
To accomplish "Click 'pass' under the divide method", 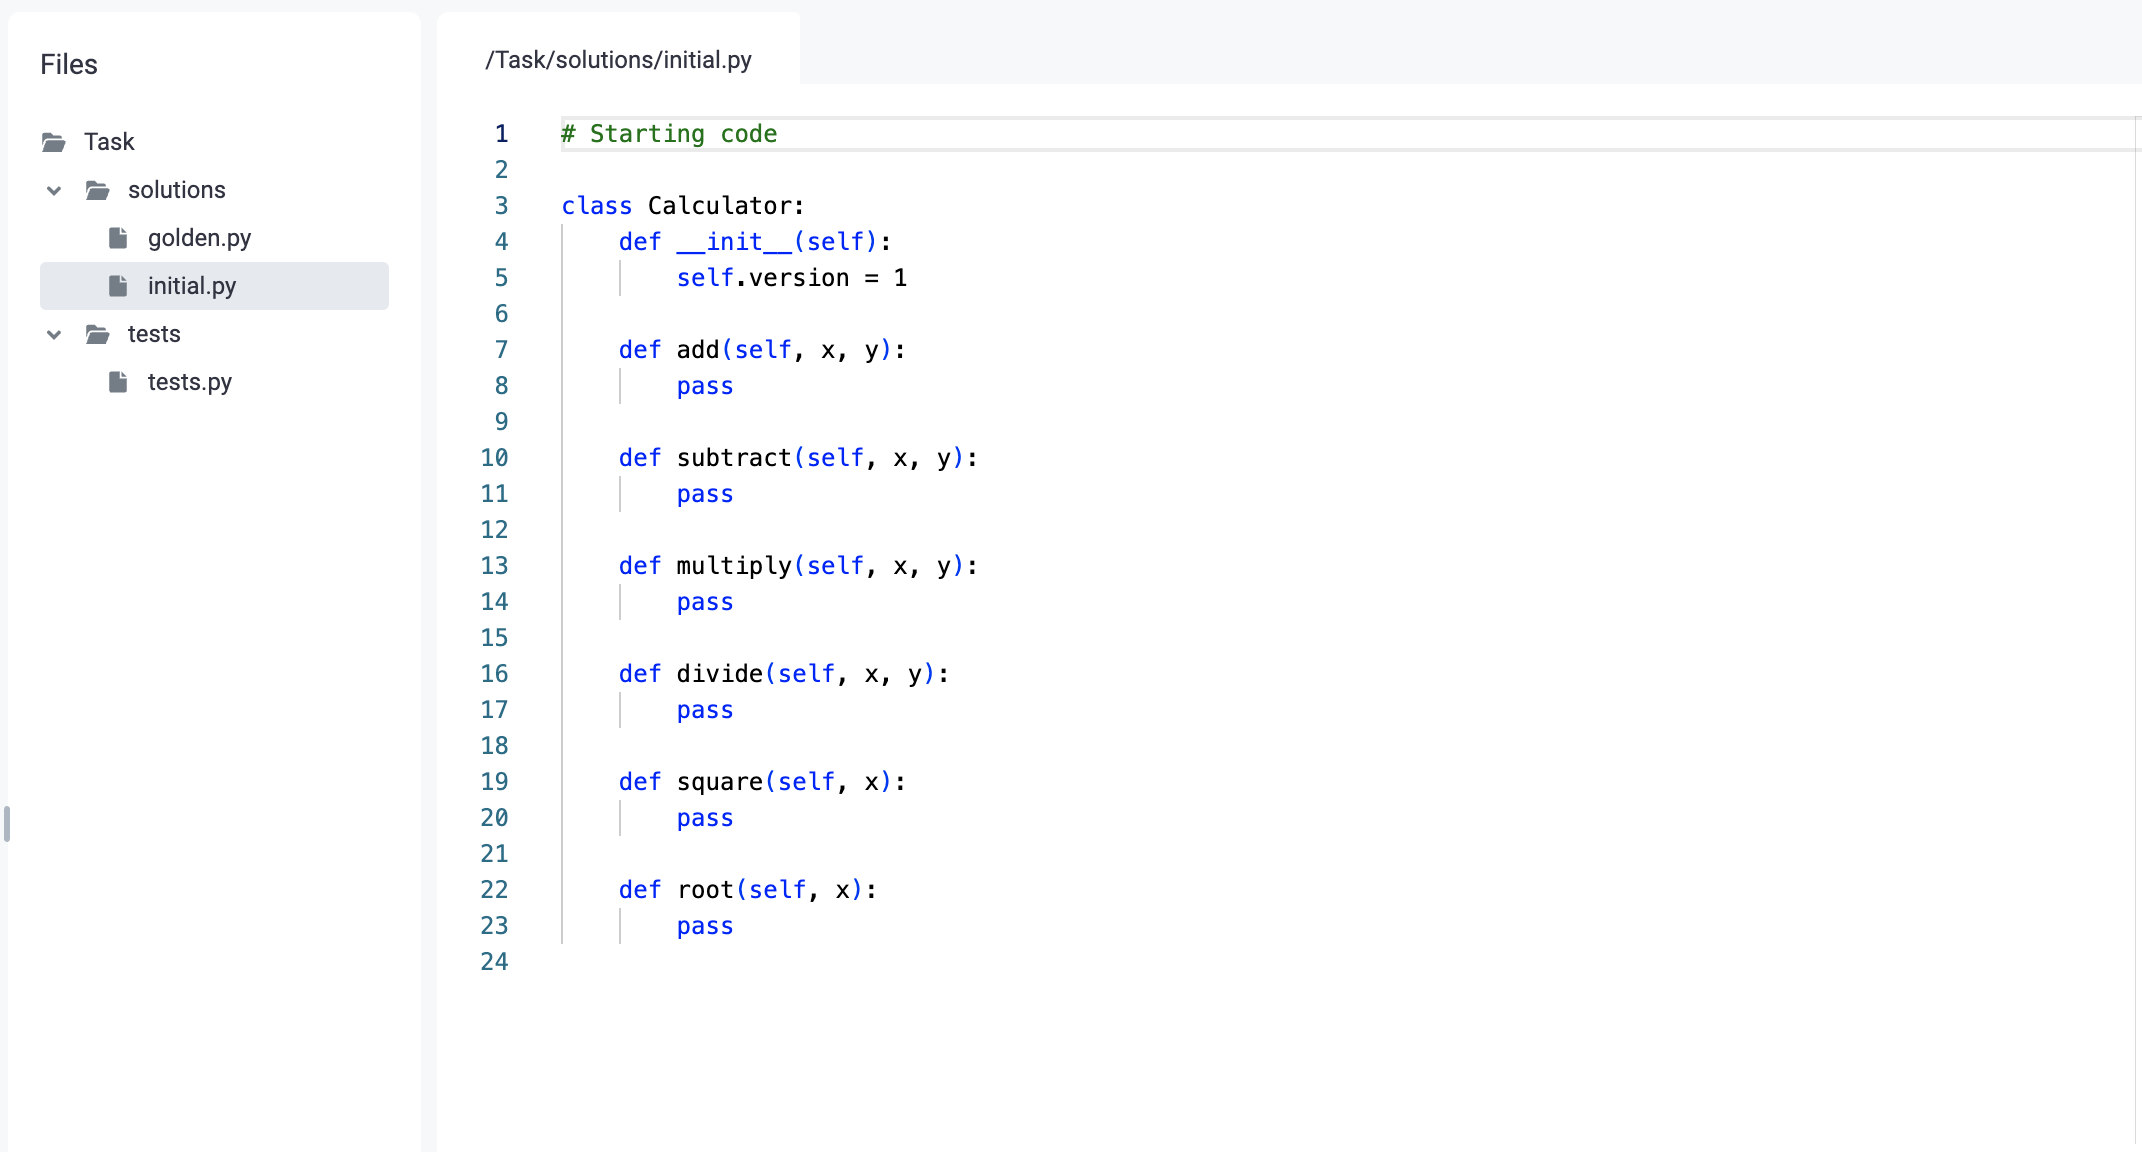I will coord(705,710).
